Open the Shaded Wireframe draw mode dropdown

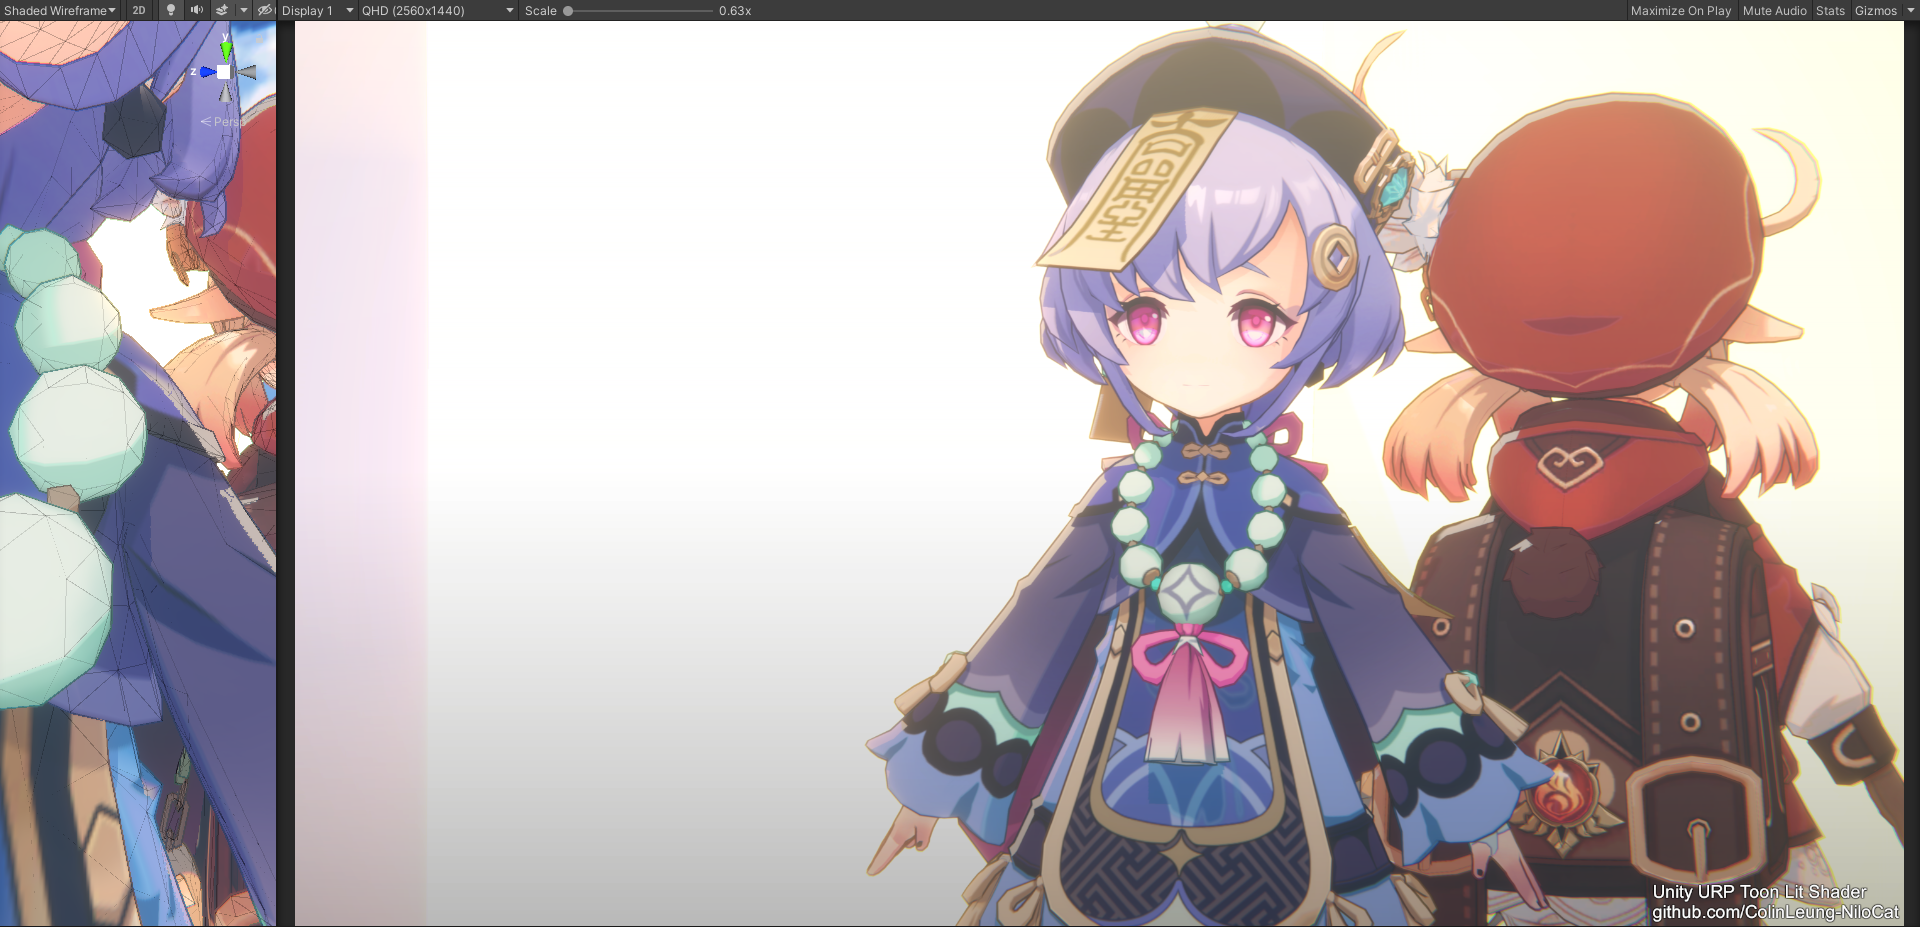[60, 10]
